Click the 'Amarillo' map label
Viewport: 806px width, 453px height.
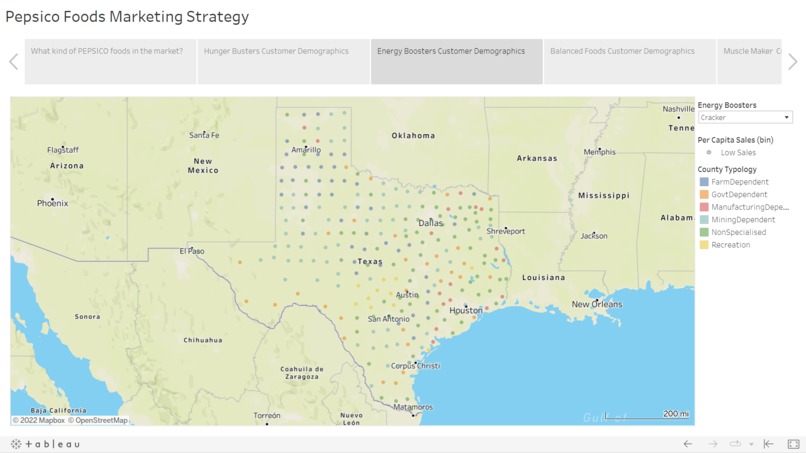[306, 150]
